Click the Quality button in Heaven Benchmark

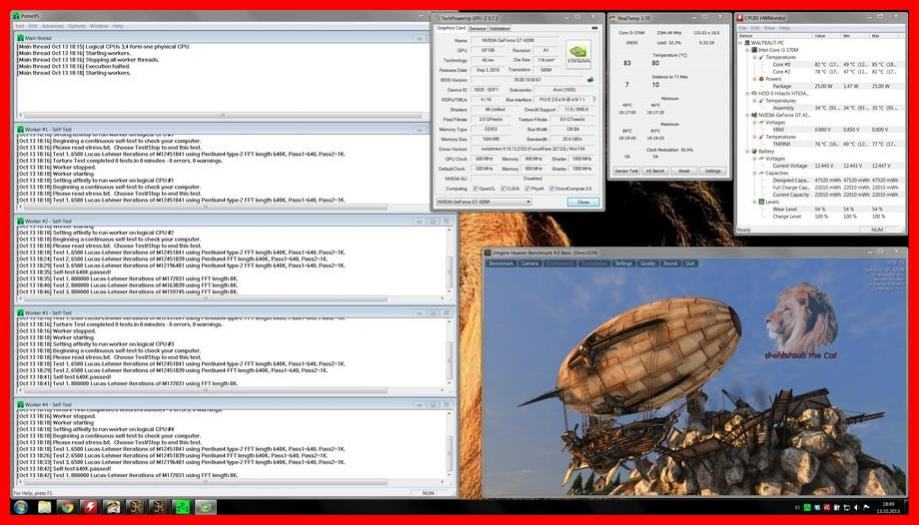pyautogui.click(x=648, y=264)
